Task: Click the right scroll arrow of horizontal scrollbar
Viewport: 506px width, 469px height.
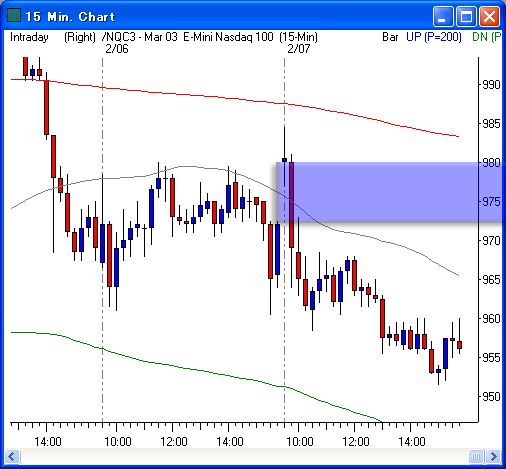Action: point(493,456)
